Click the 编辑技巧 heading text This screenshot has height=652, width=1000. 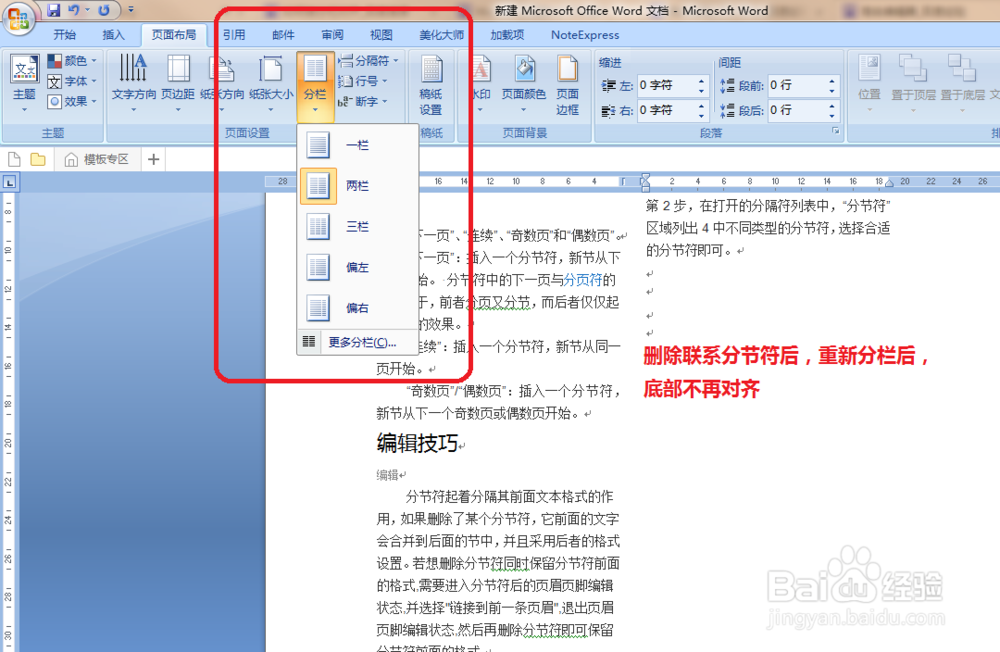click(x=417, y=443)
